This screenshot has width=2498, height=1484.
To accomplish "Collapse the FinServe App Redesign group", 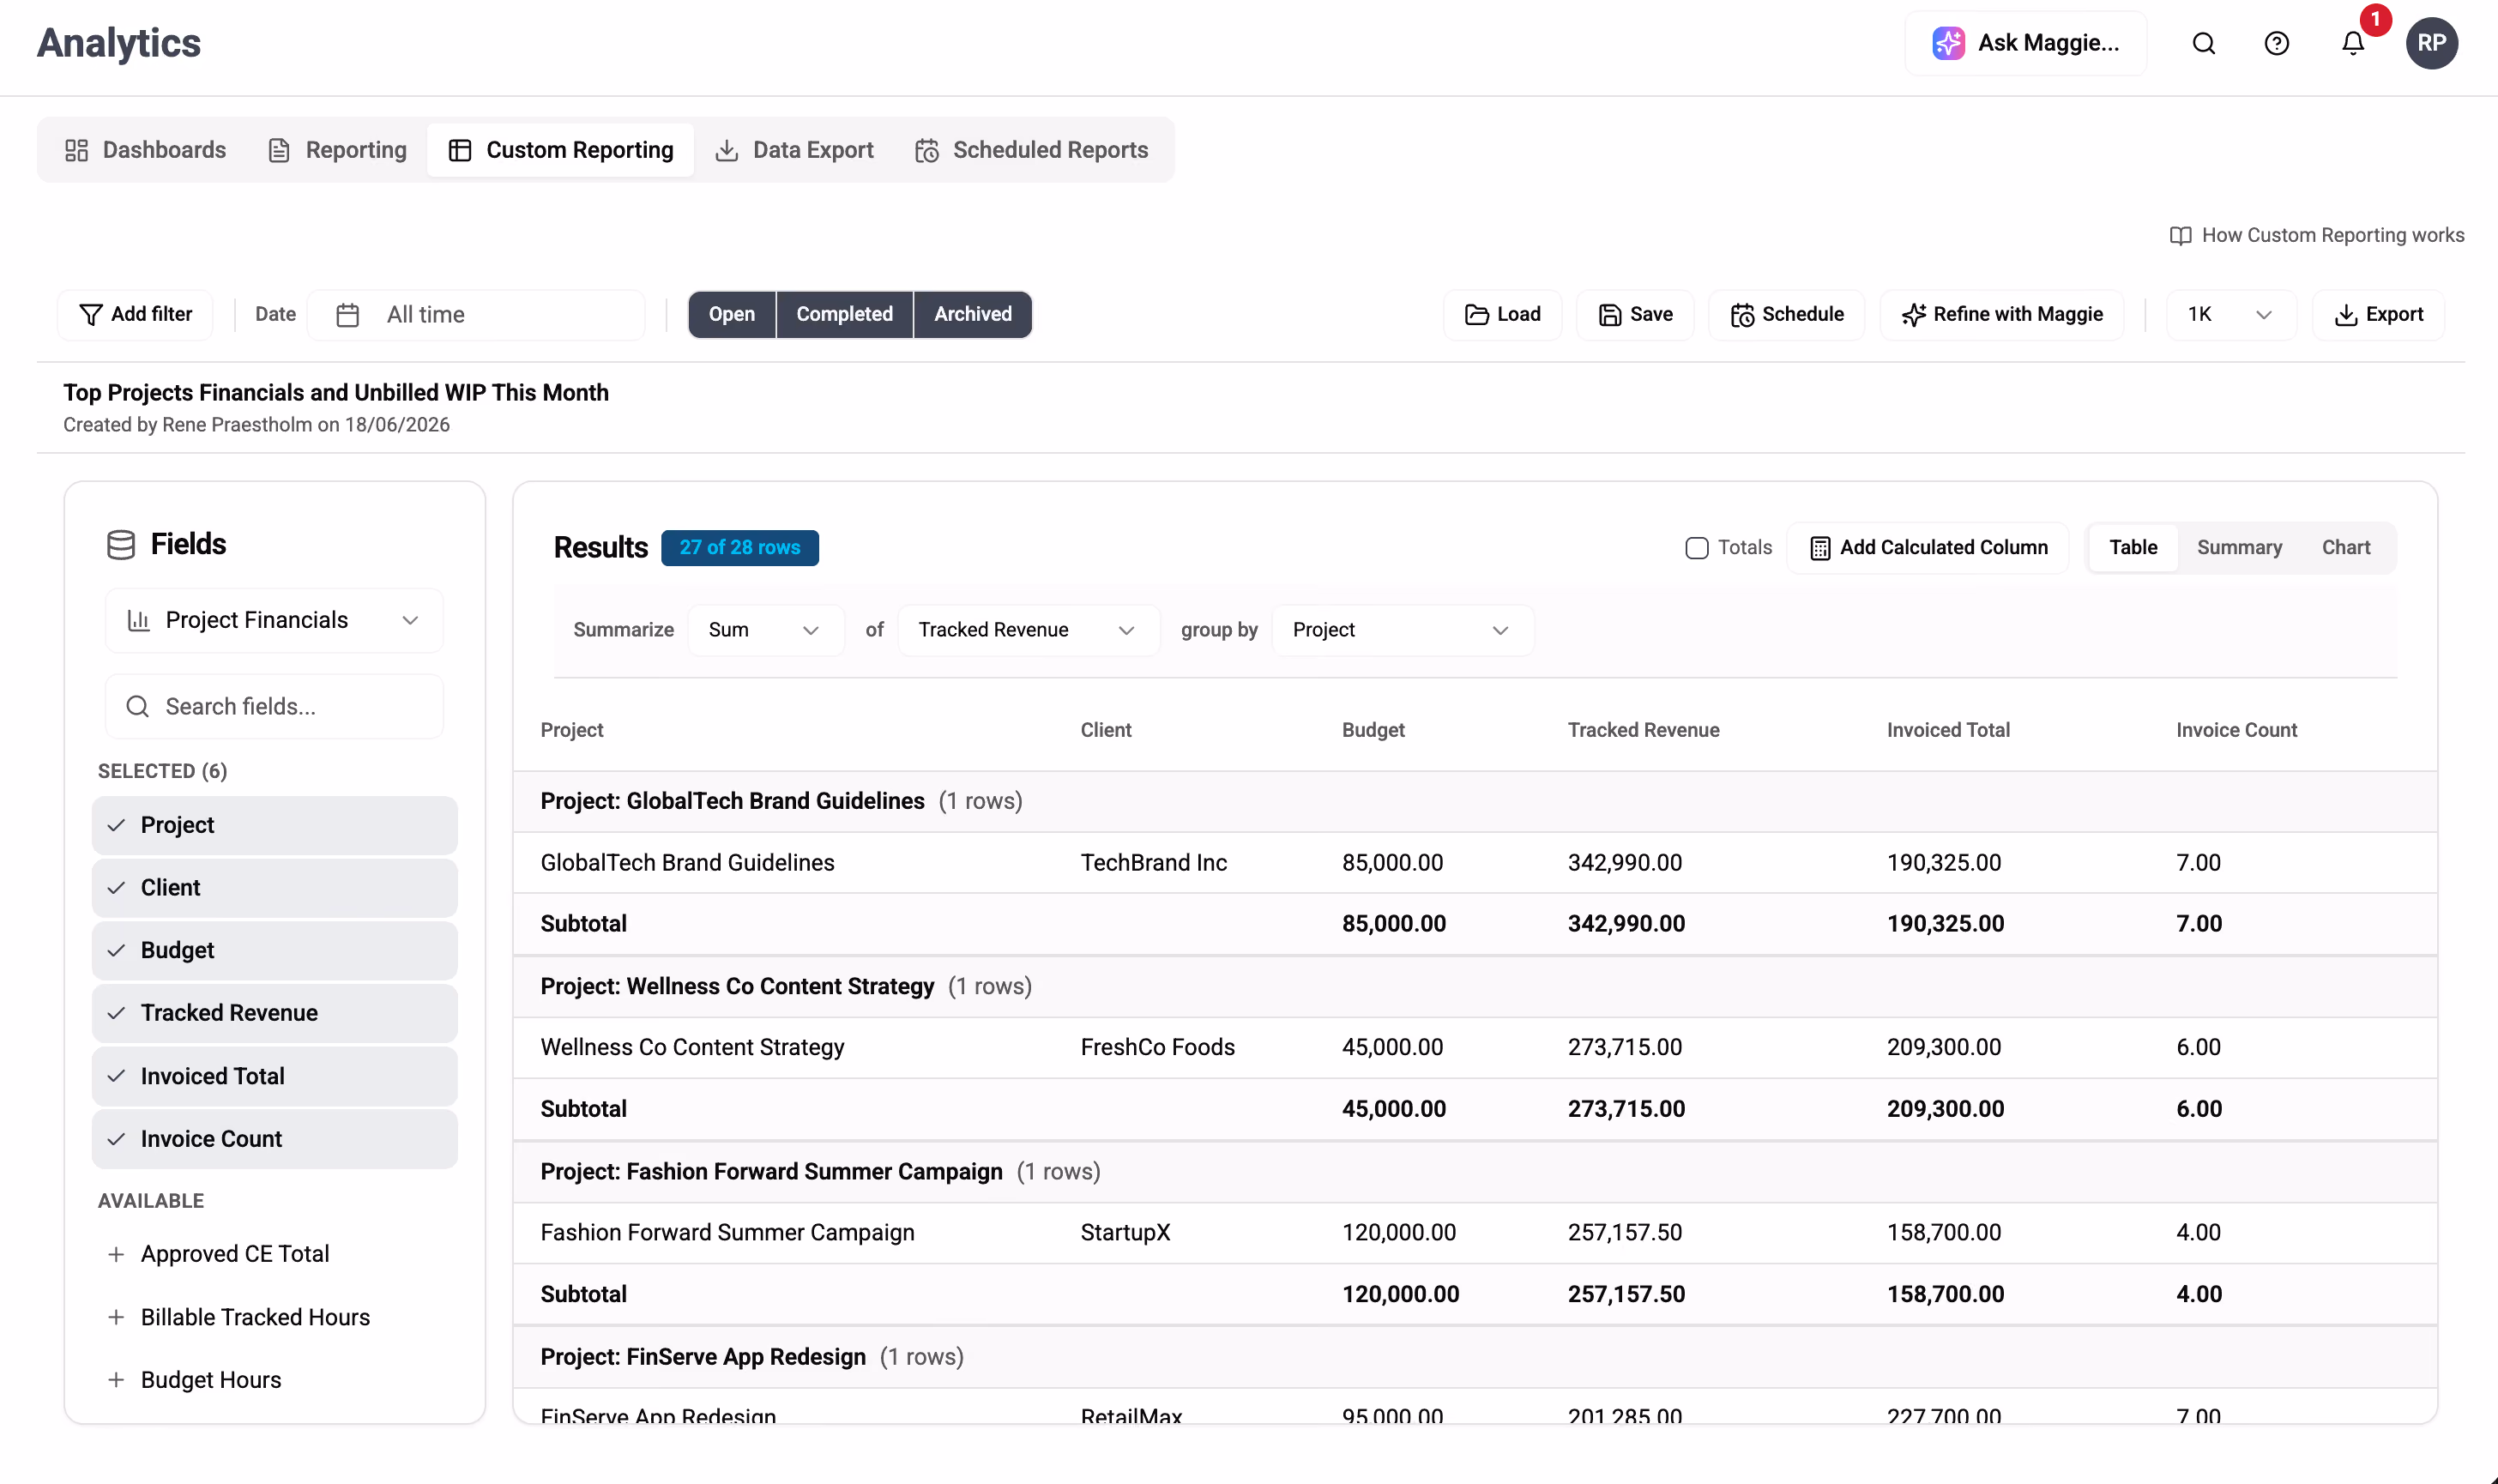I will point(1475,1357).
